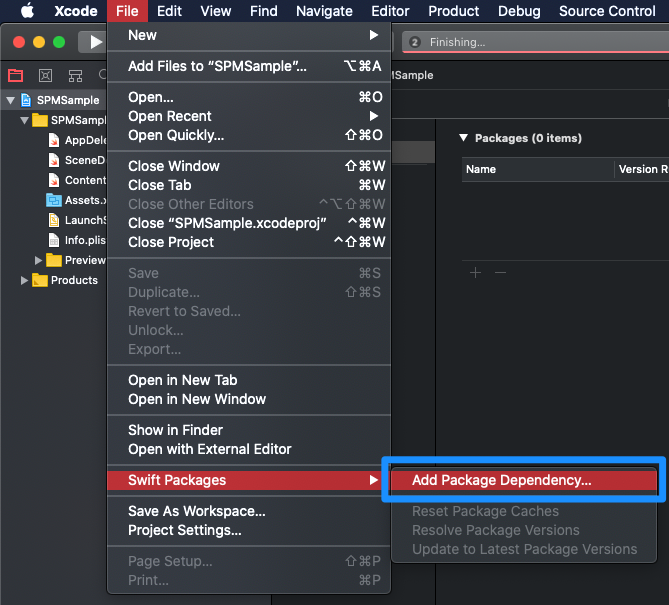The image size is (669, 605).
Task: Open the Find menu
Action: click(x=264, y=11)
